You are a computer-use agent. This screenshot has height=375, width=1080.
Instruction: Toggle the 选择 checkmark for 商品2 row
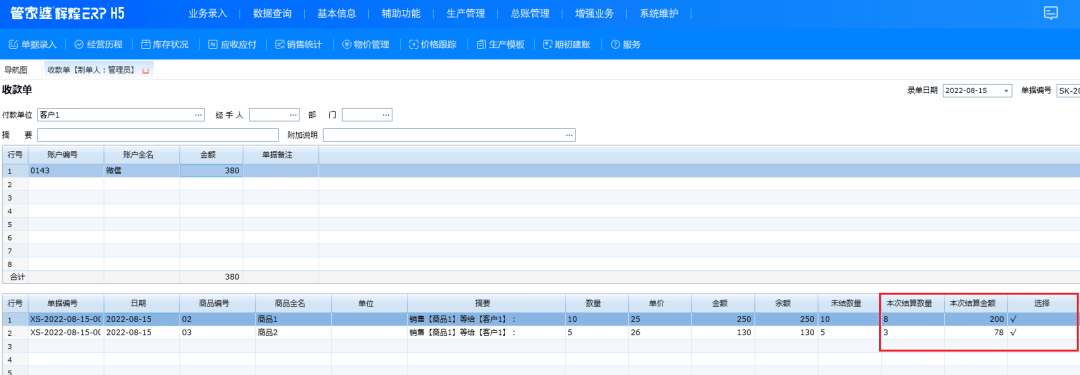click(1013, 332)
